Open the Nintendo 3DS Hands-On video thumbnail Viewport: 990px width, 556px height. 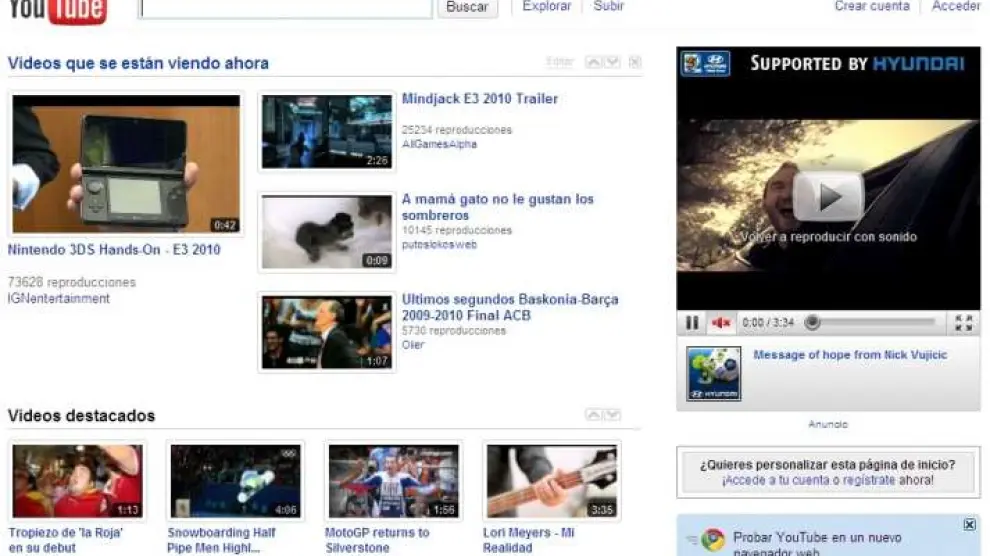[126, 164]
